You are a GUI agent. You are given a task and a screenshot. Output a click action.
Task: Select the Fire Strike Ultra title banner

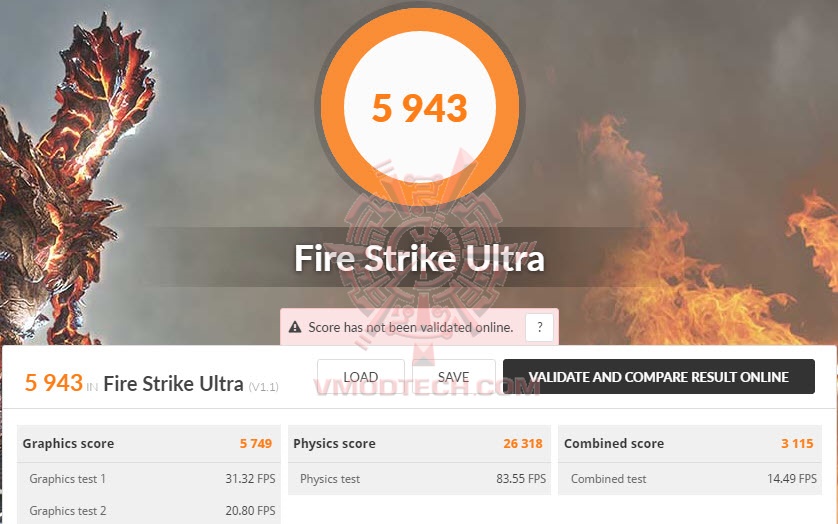coord(420,258)
